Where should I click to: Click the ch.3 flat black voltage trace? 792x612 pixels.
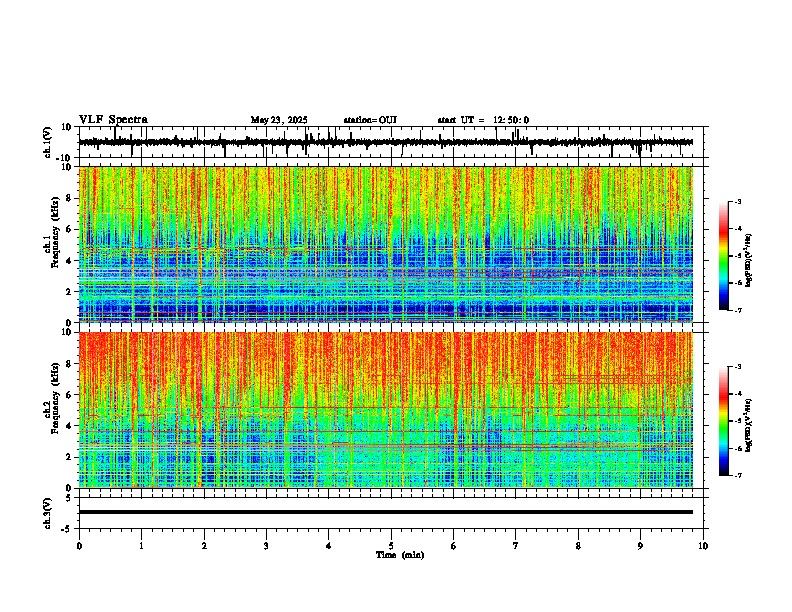[386, 512]
